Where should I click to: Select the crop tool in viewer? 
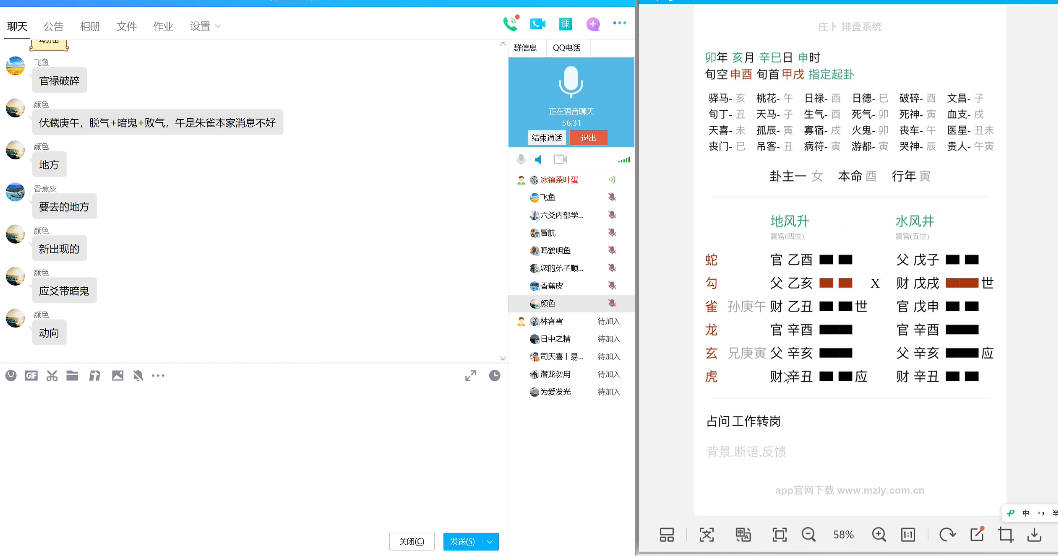point(1006,535)
